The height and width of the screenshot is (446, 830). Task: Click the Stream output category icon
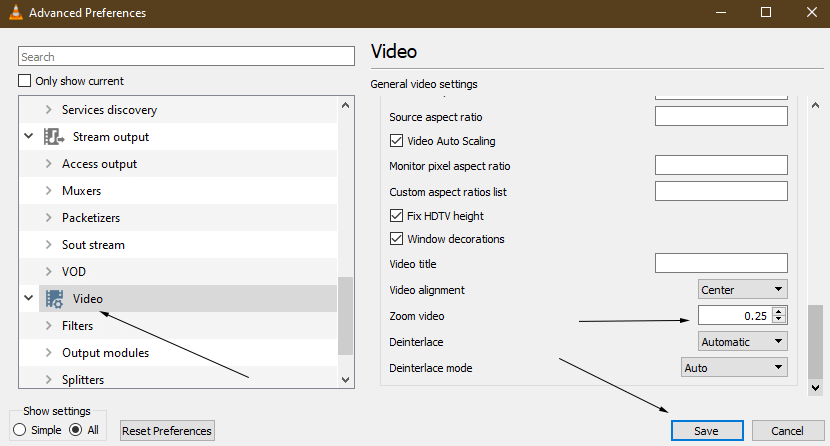pyautogui.click(x=53, y=136)
